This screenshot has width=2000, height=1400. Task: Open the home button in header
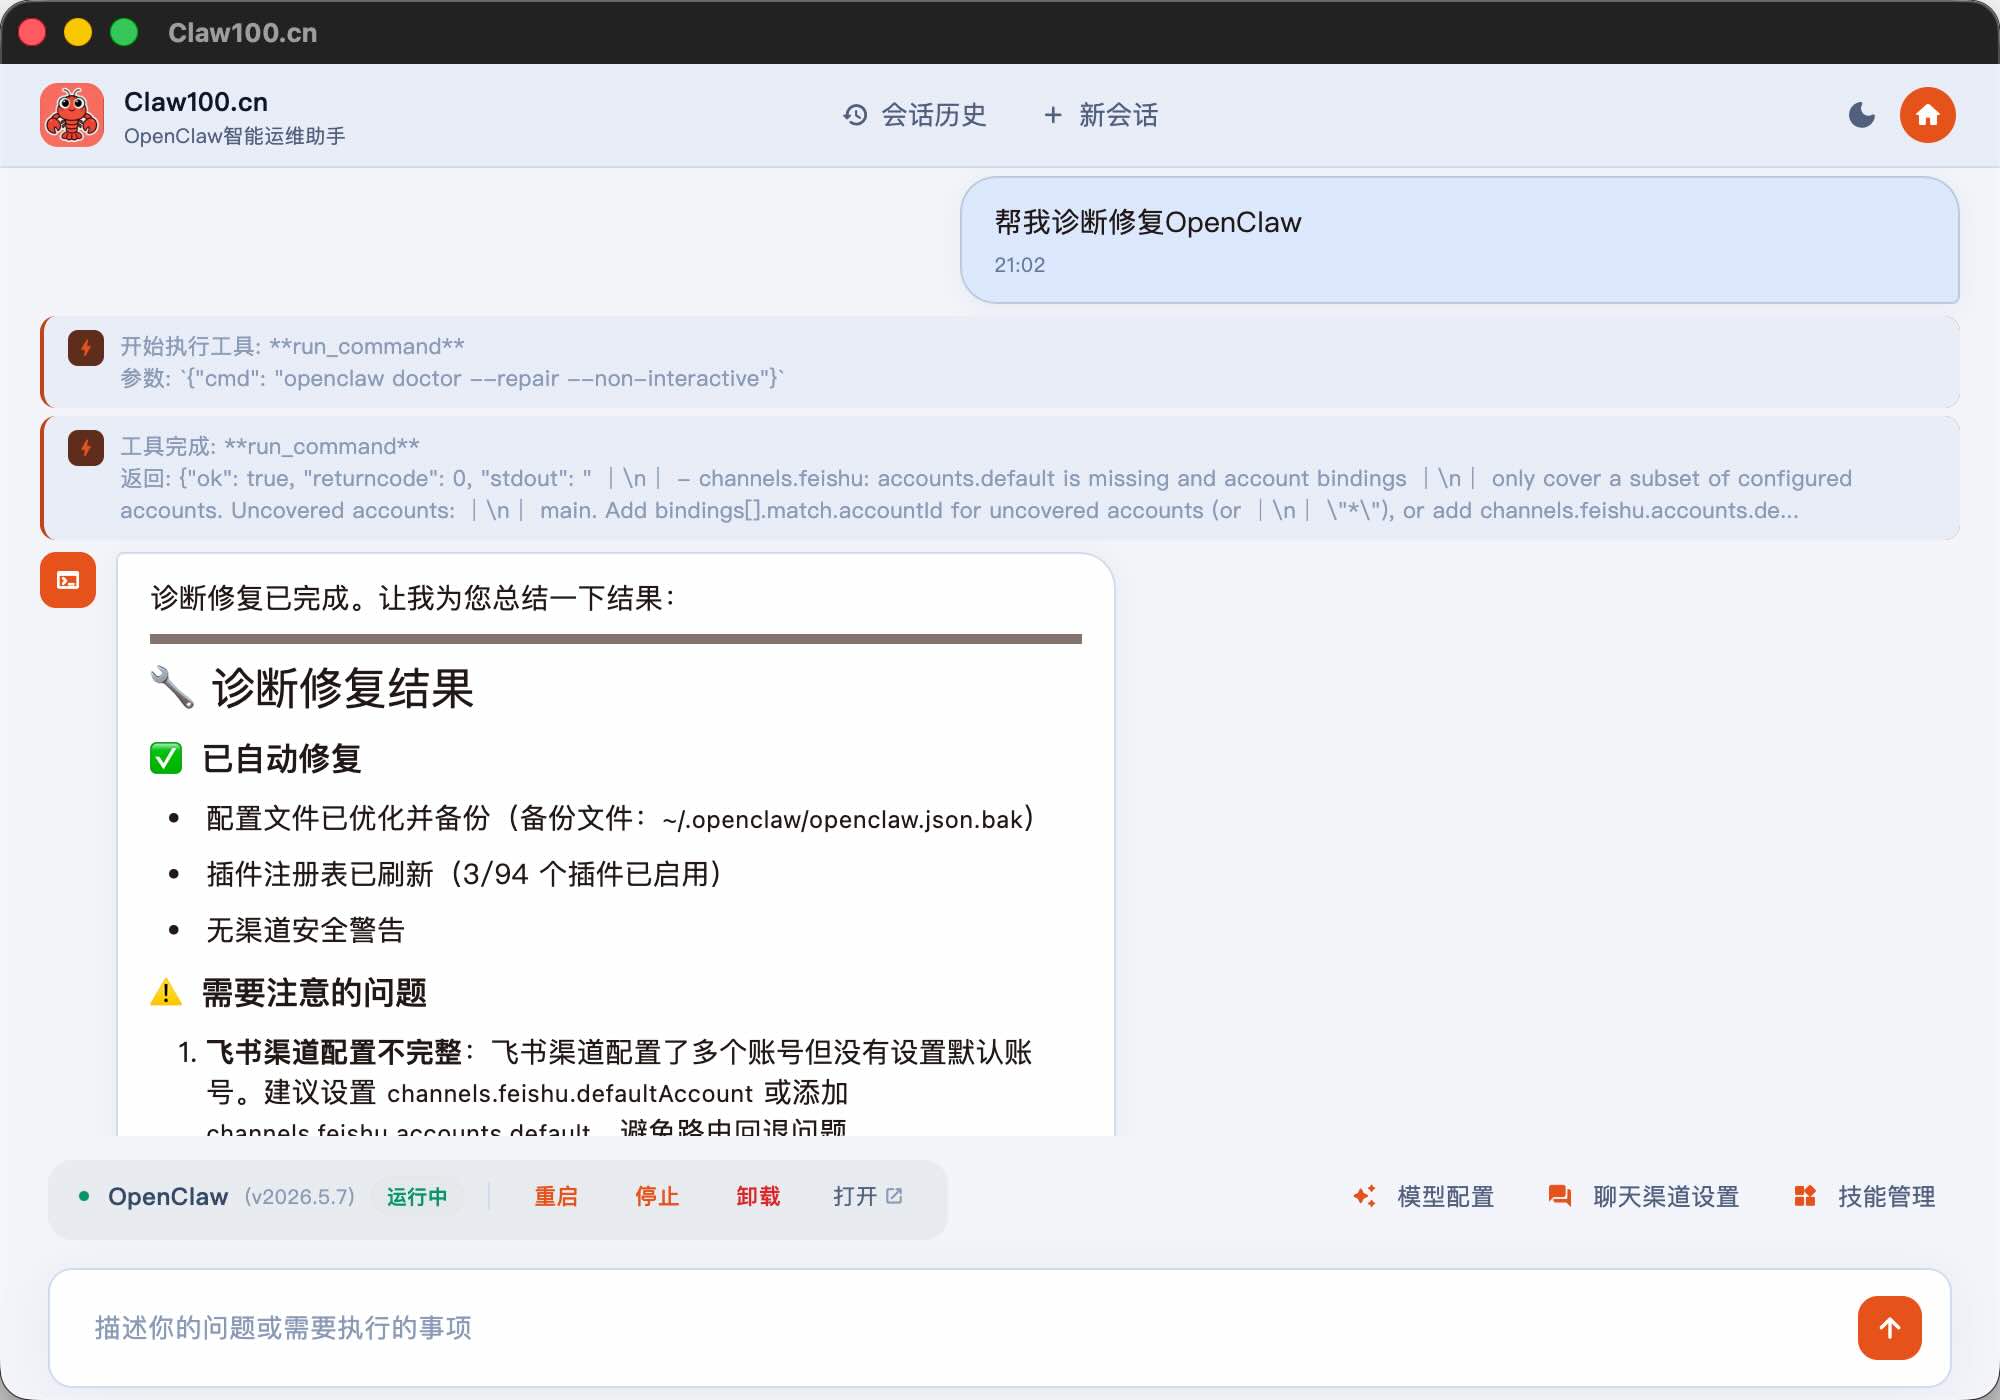click(x=1927, y=115)
